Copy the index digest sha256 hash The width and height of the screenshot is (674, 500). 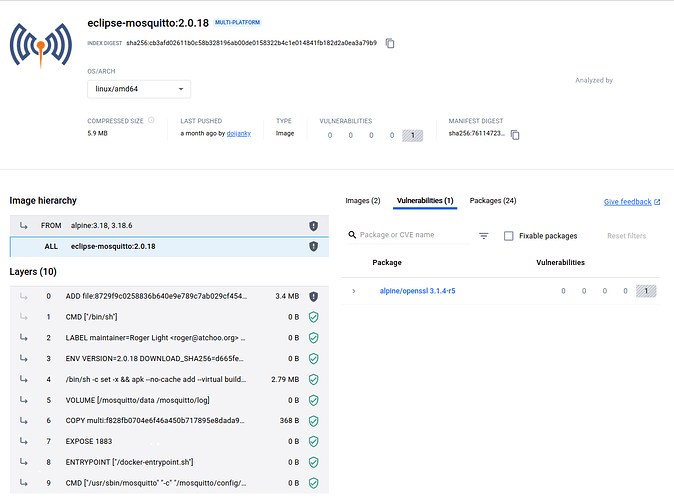[x=390, y=43]
